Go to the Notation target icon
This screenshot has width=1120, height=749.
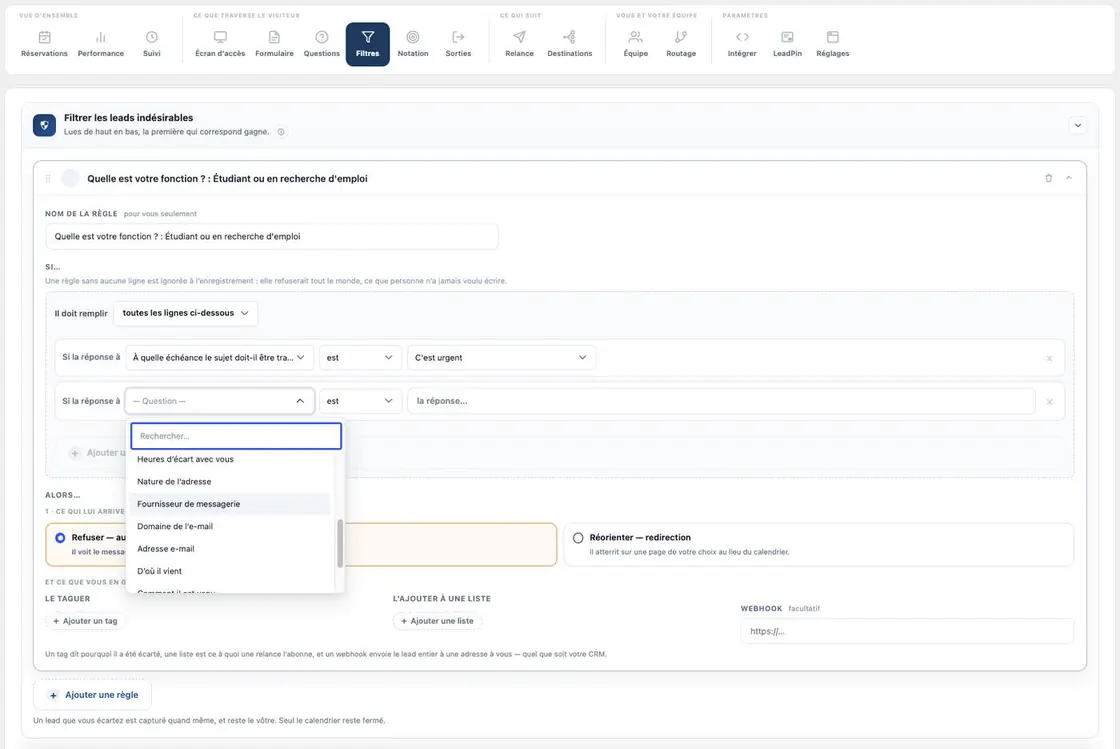(413, 37)
